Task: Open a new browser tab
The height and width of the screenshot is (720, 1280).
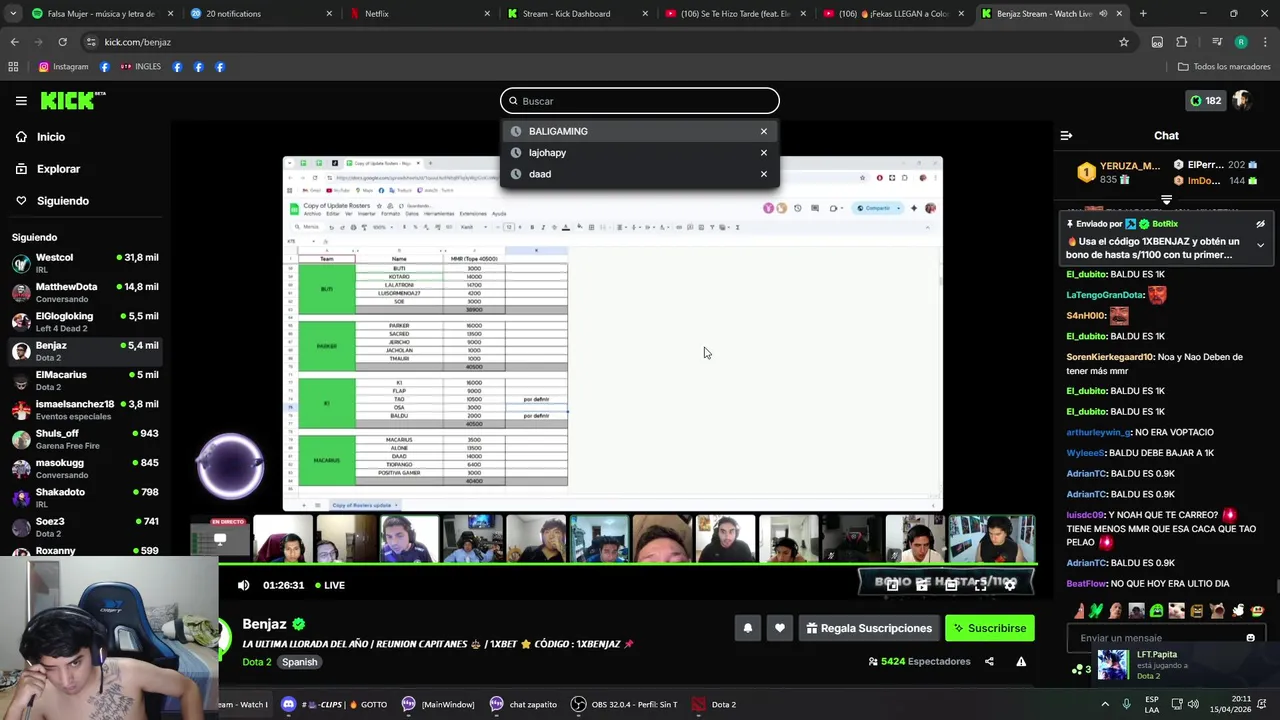Action: [x=1143, y=14]
